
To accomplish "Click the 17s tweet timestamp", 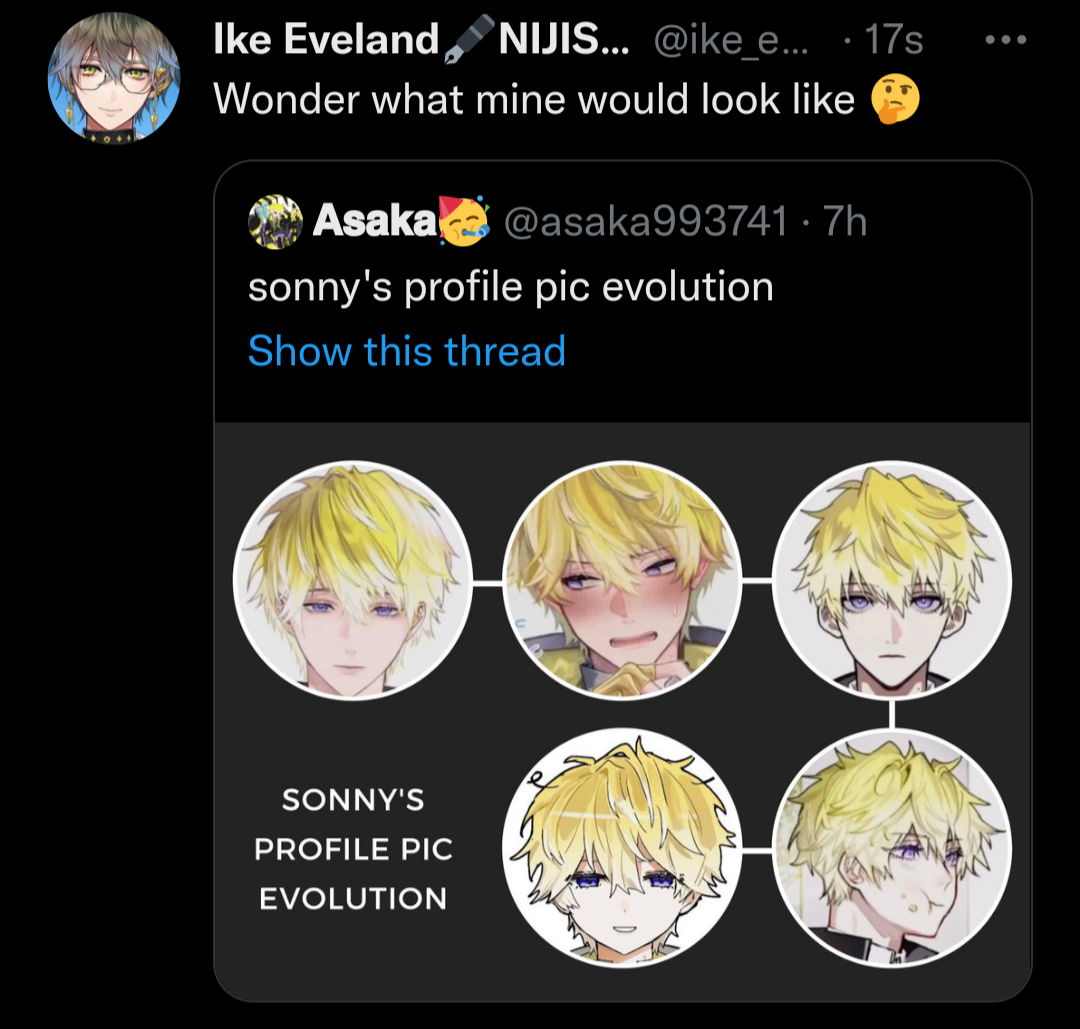I will pos(893,41).
